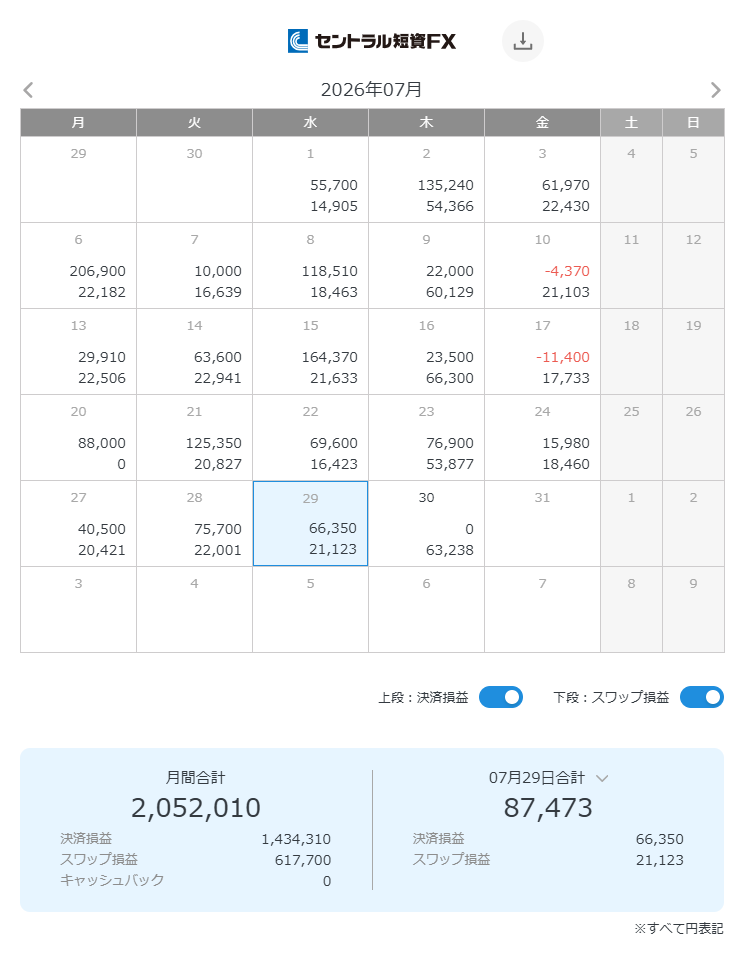Select July 15 cell showing 164,370
The image size is (744, 957).
311,352
